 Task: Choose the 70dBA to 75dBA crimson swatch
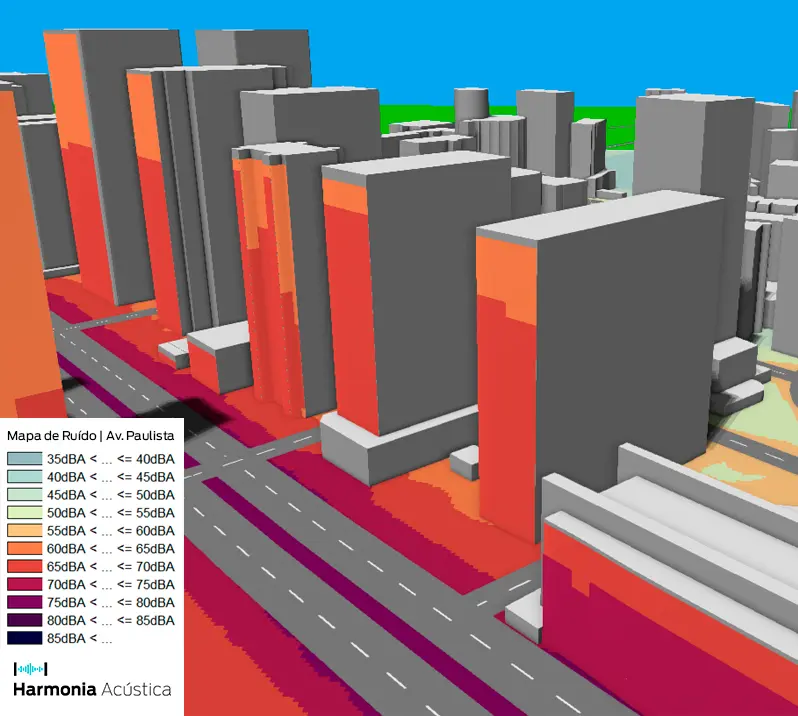[24, 584]
